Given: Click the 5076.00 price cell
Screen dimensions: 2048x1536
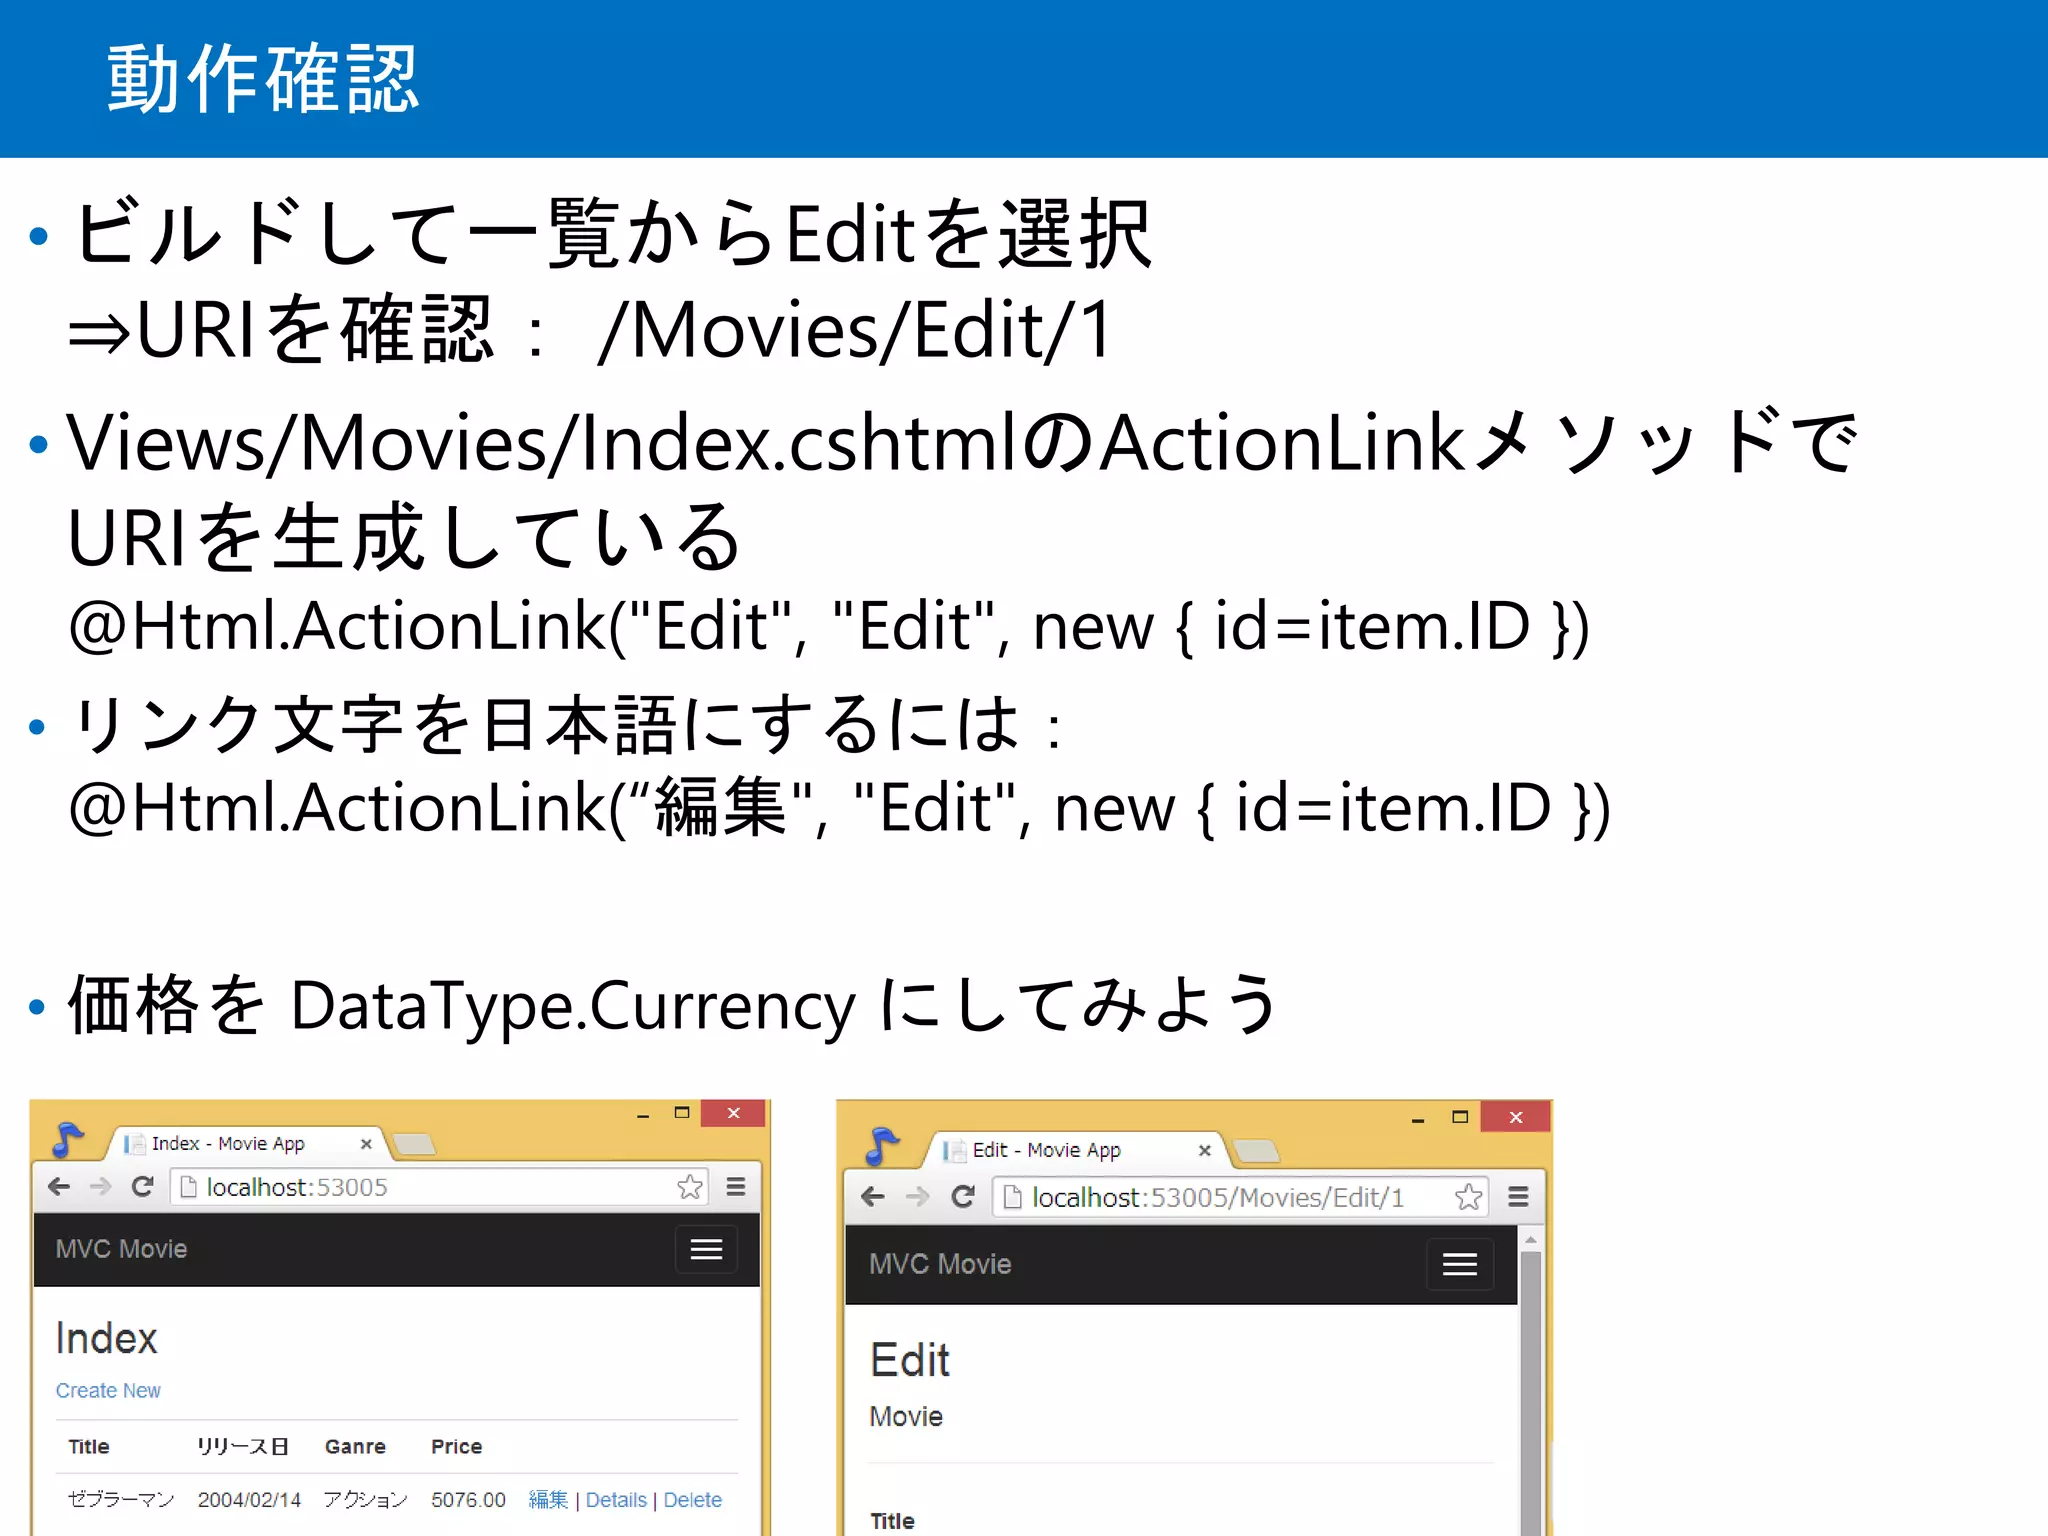Looking at the screenshot, I should [468, 1500].
